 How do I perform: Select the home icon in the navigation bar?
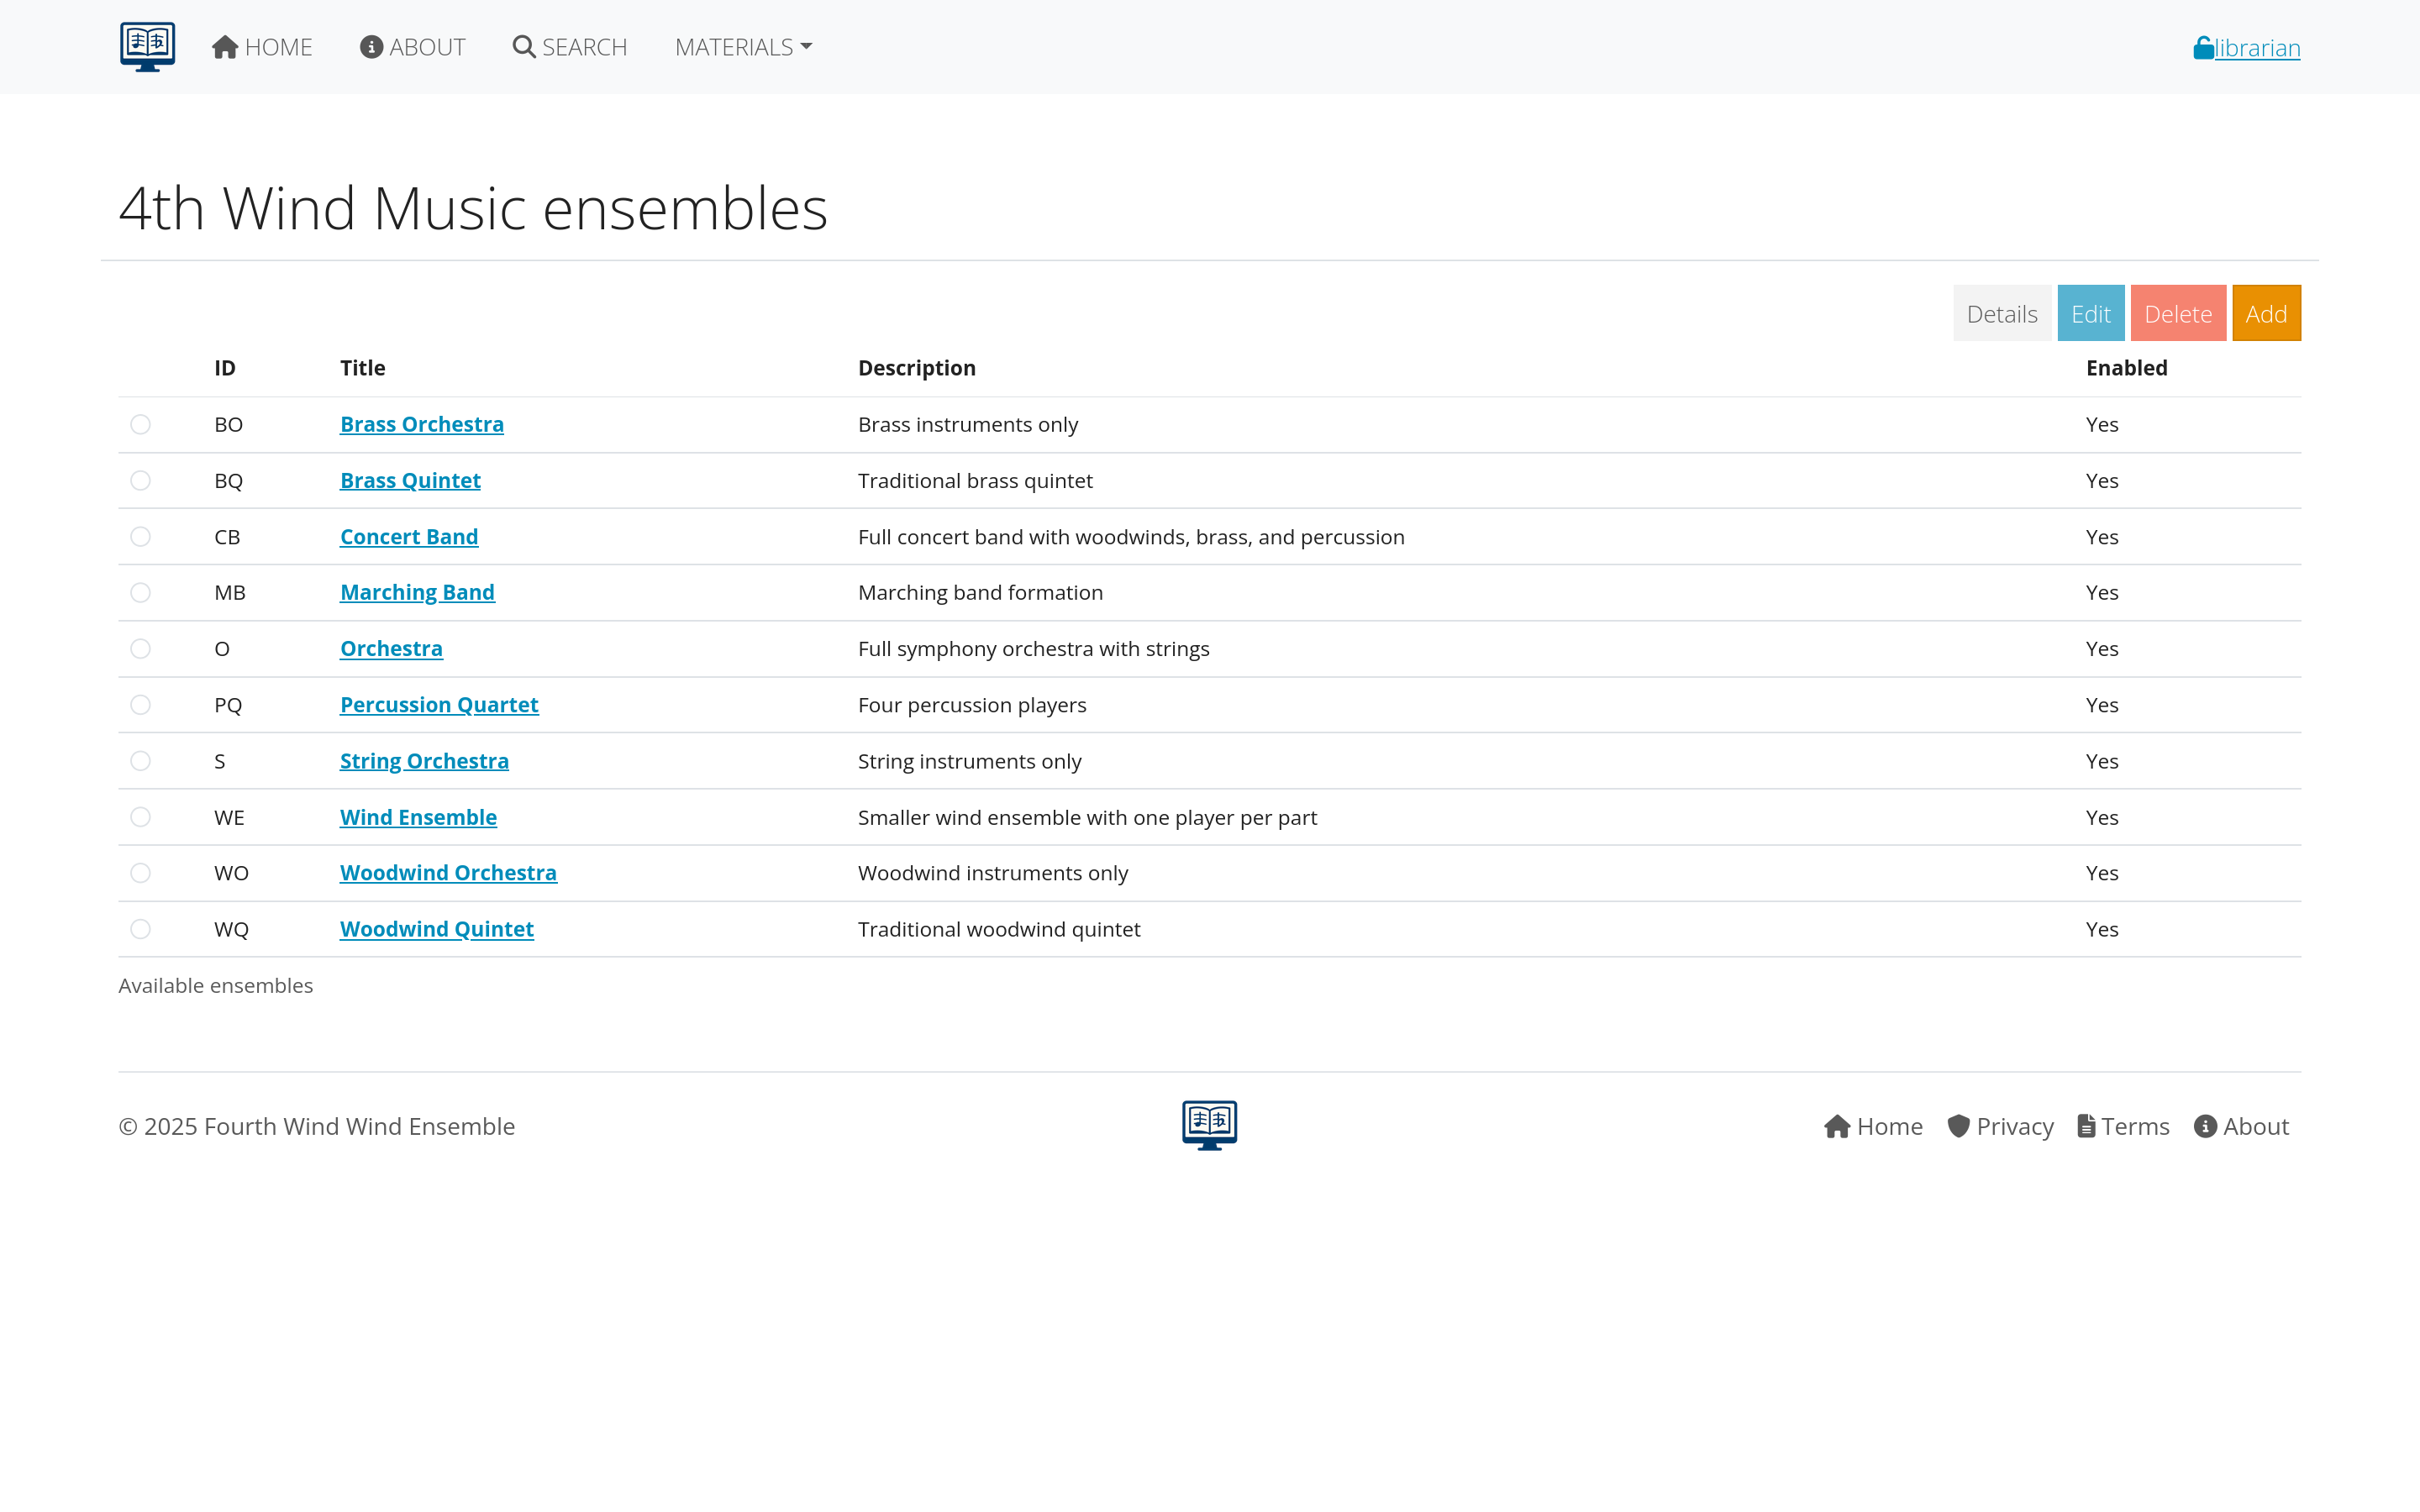point(225,46)
